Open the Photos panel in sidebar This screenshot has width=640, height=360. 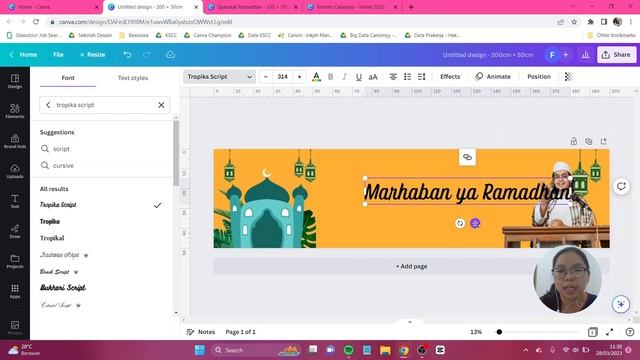(15, 327)
